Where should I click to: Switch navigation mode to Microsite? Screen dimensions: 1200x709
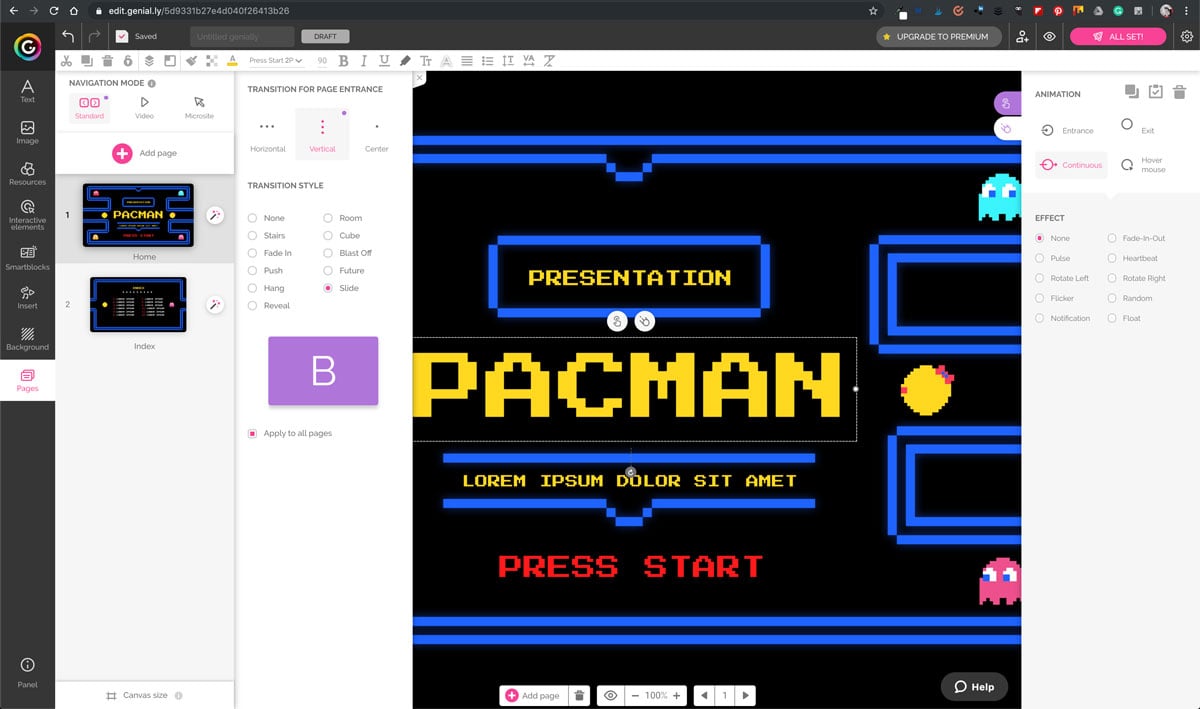199,107
